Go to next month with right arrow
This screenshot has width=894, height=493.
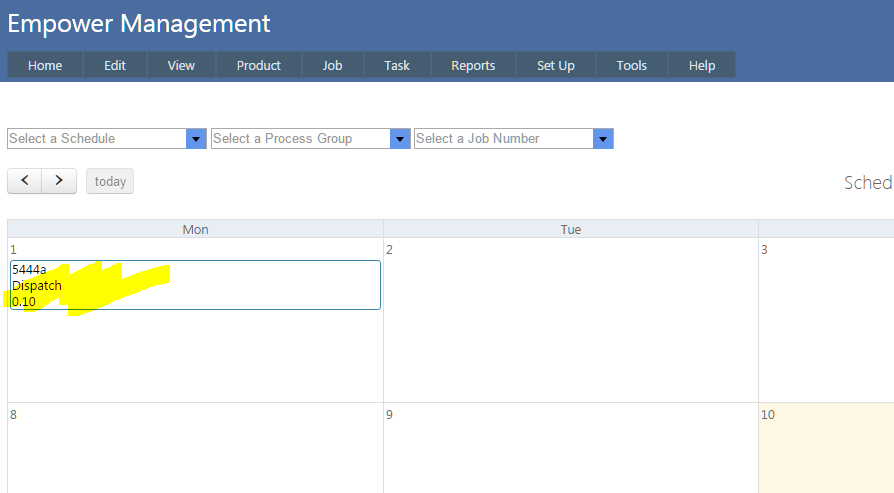click(59, 181)
